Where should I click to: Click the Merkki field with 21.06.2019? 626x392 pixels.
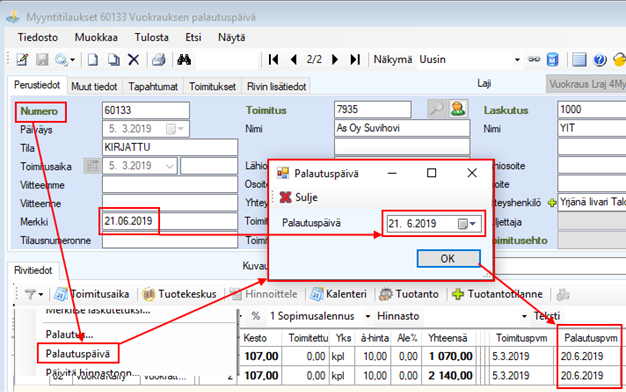(170, 221)
